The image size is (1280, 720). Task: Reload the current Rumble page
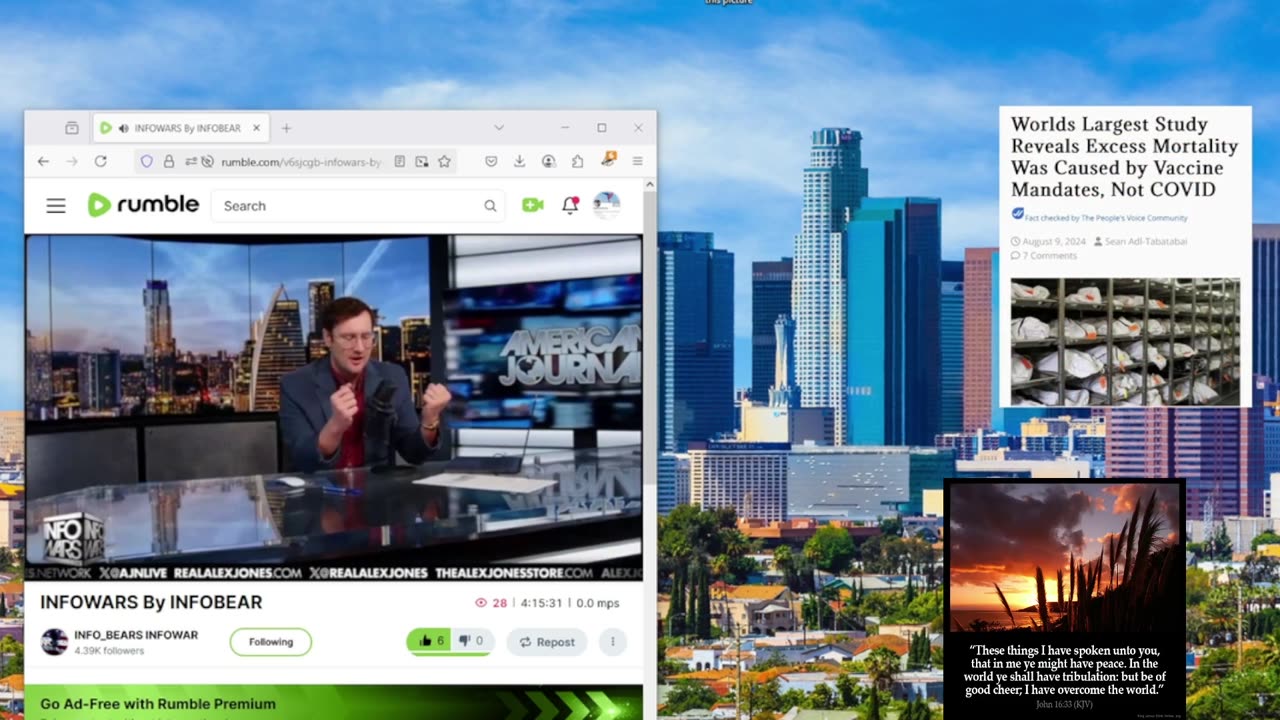100,161
